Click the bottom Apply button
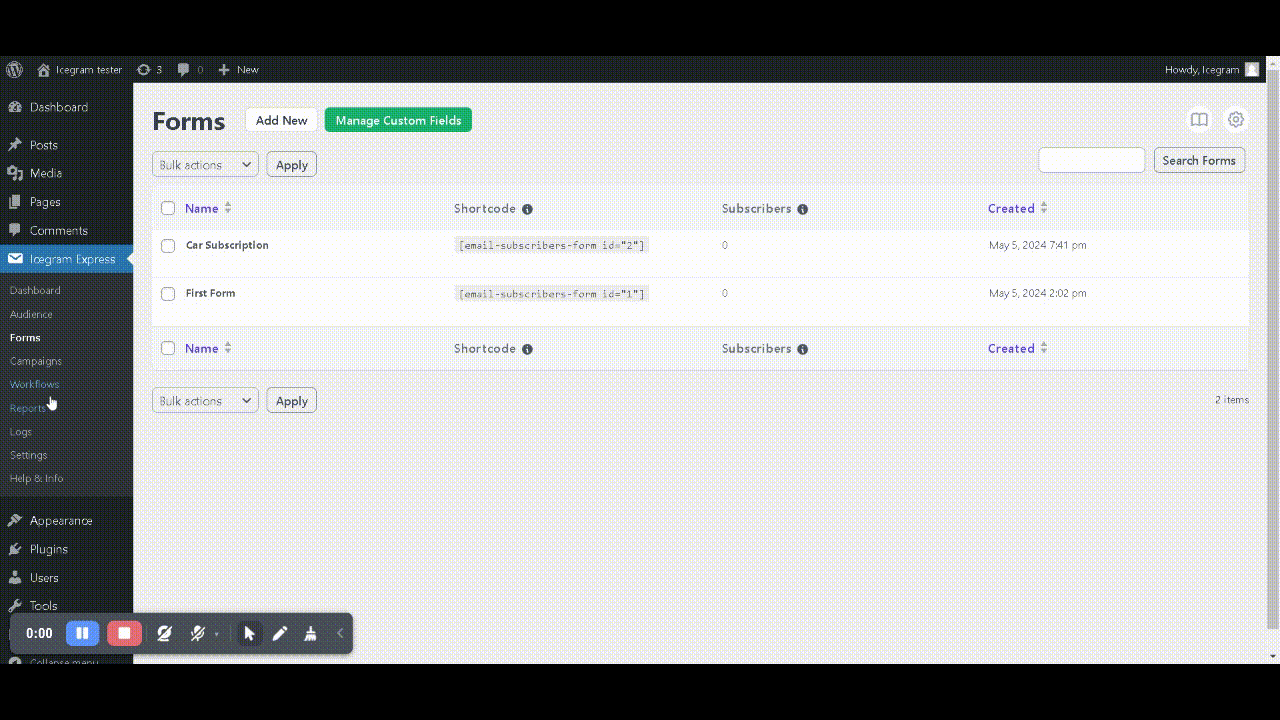The height and width of the screenshot is (720, 1280). (x=291, y=401)
